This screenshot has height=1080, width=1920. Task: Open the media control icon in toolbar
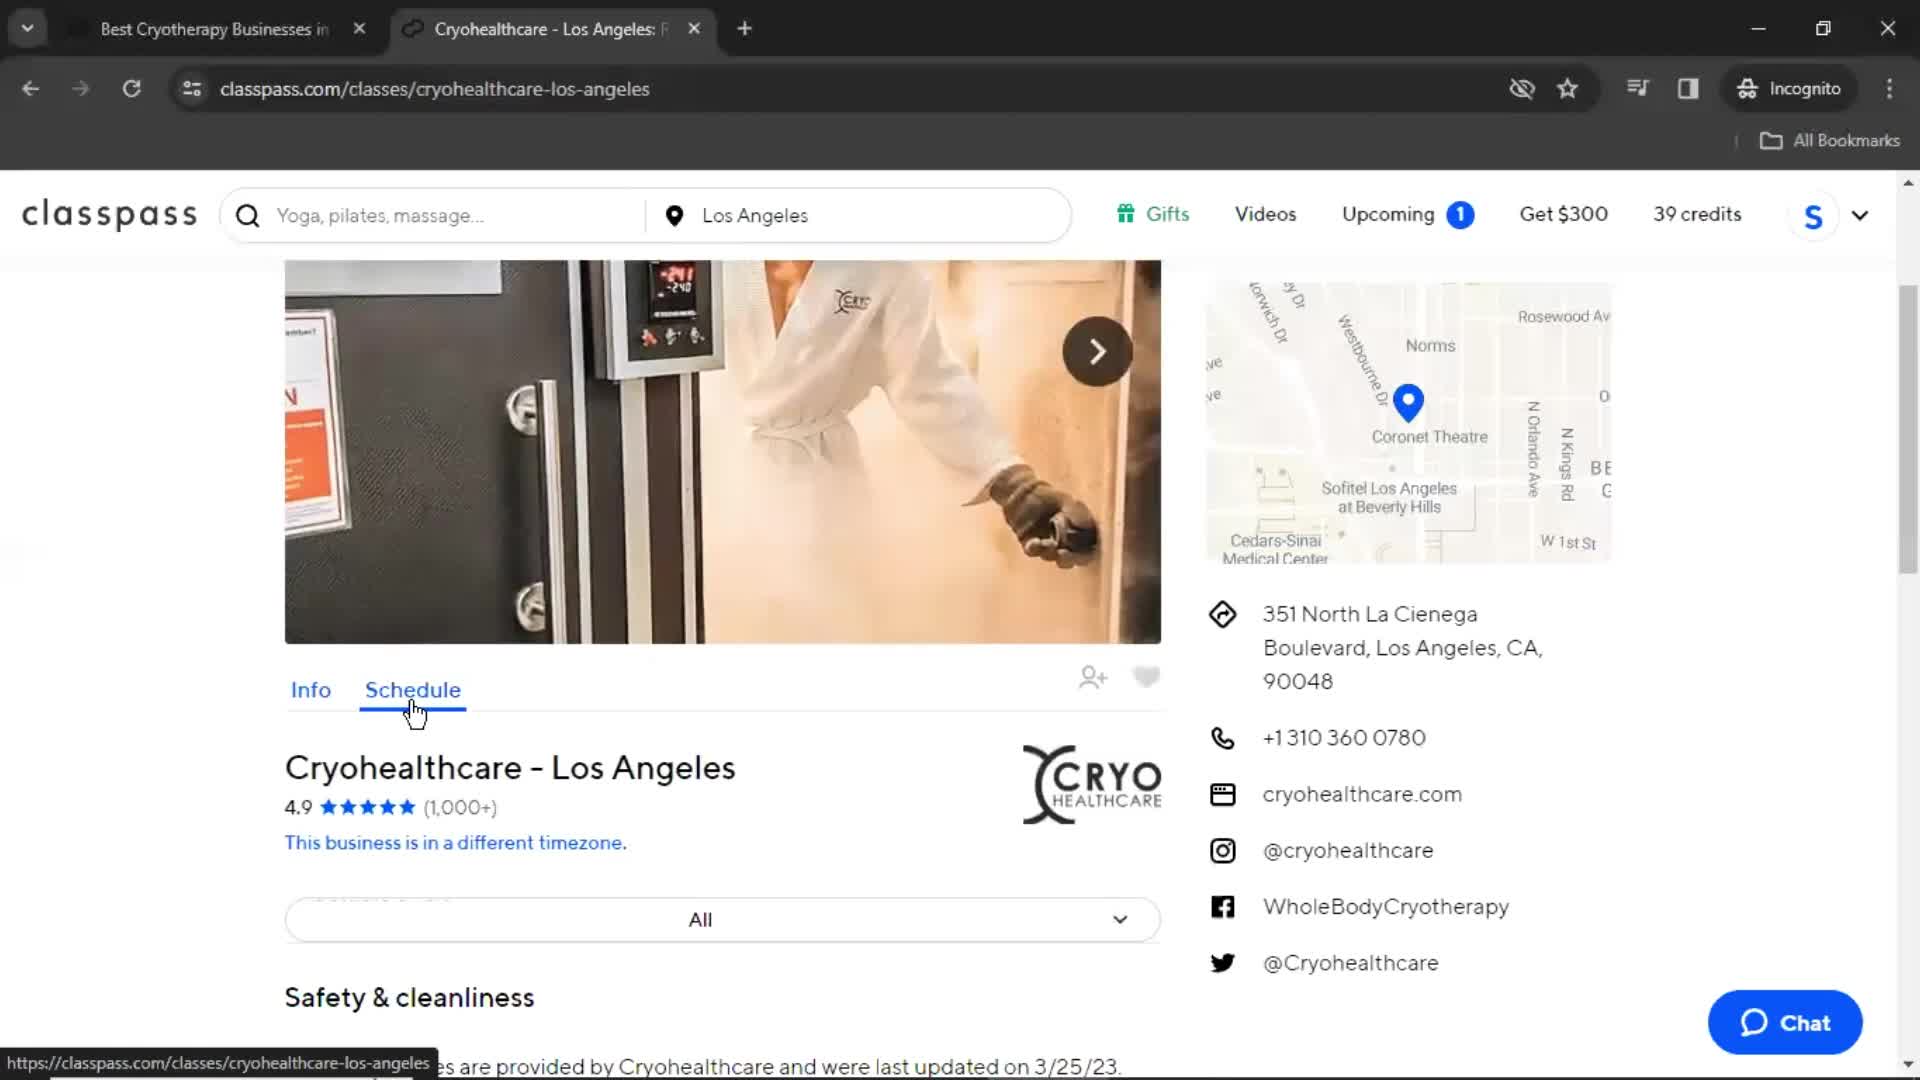click(x=1637, y=88)
